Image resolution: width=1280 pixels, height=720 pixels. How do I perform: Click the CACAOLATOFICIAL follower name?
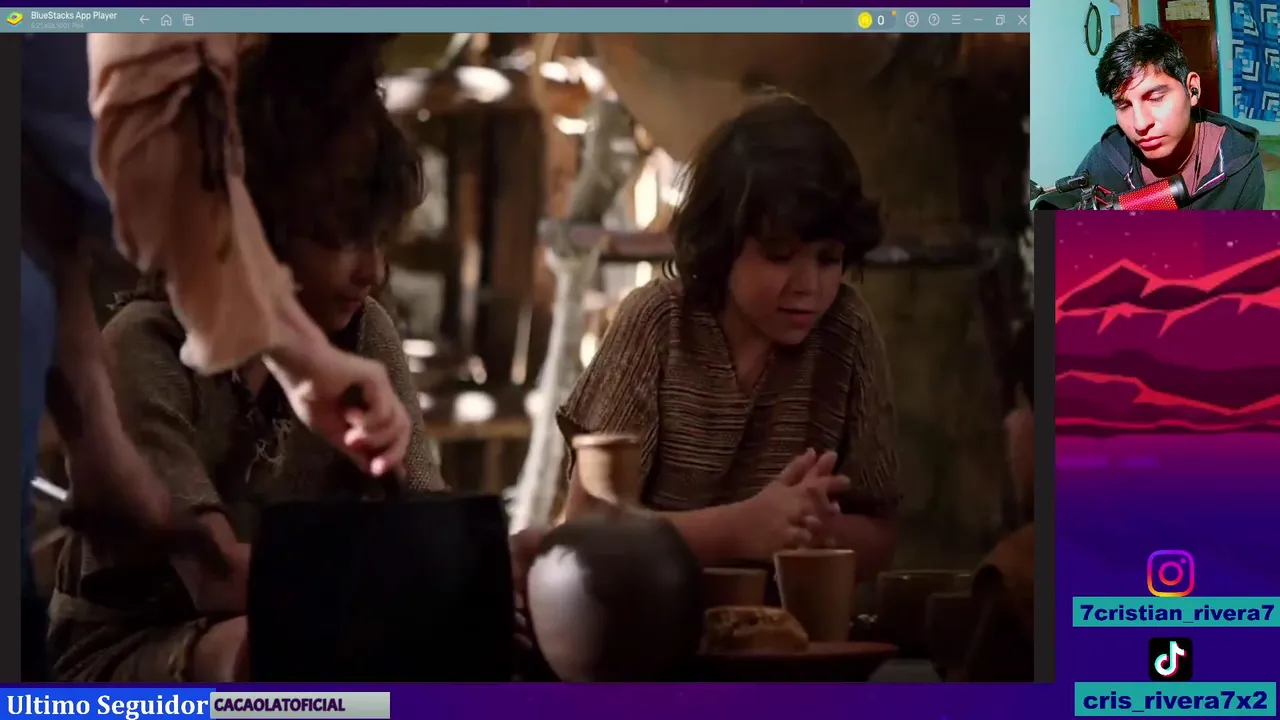coord(279,705)
